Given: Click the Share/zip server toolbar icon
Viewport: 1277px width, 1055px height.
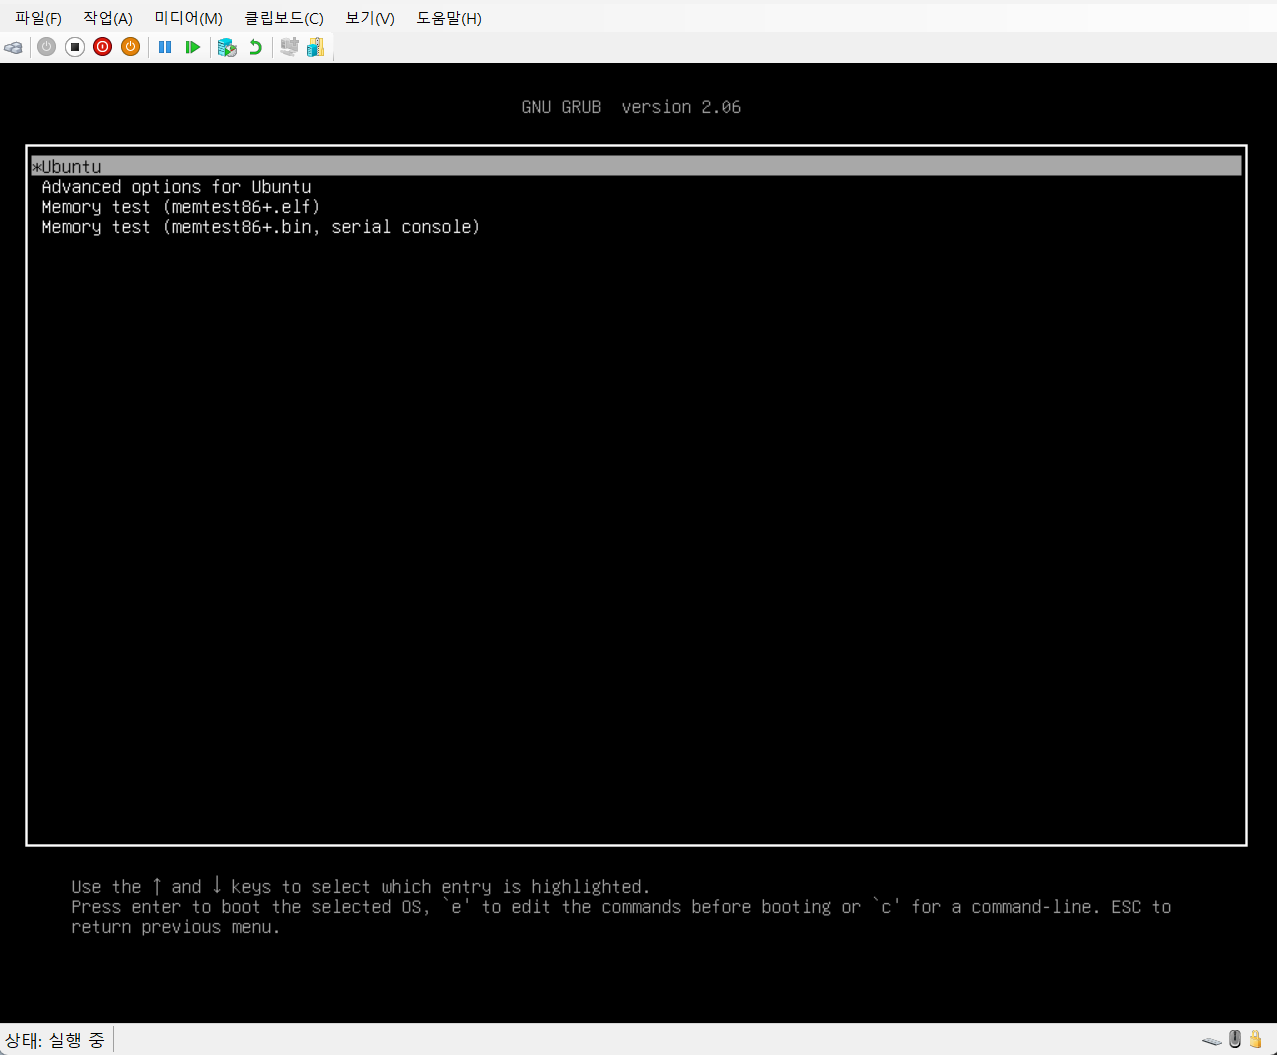Looking at the screenshot, I should (x=316, y=47).
